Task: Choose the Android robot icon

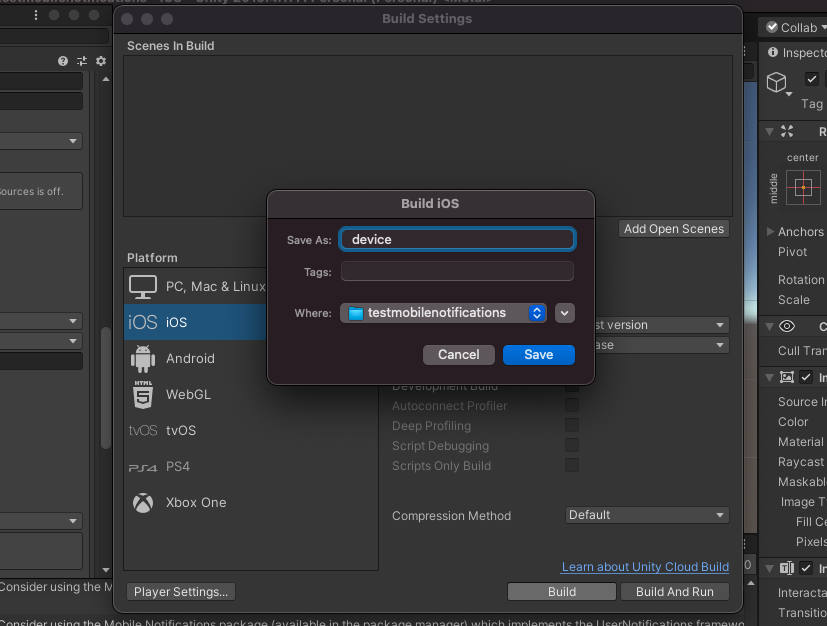Action: click(143, 359)
